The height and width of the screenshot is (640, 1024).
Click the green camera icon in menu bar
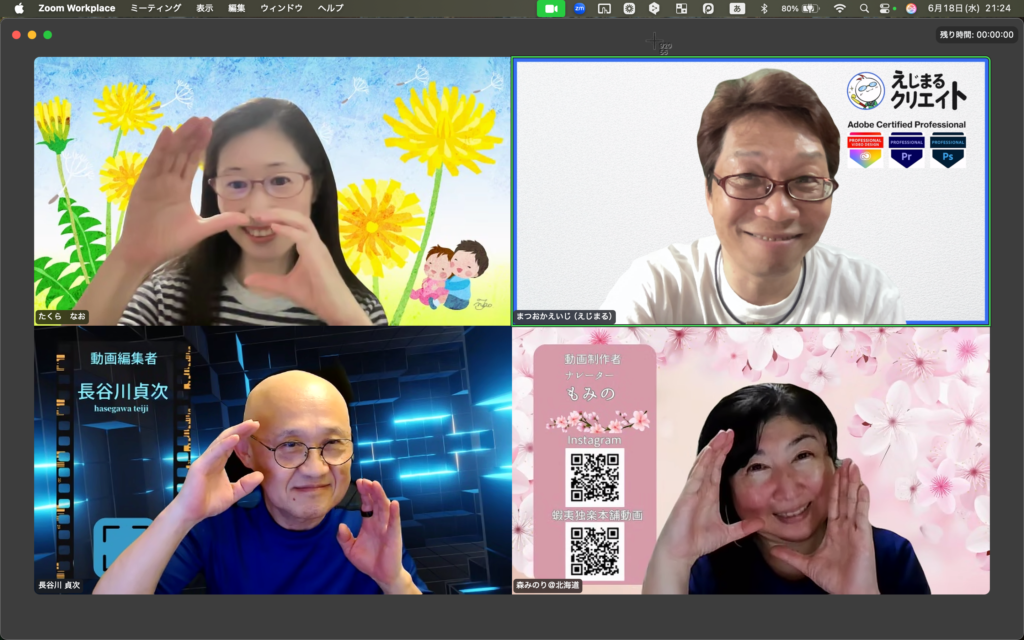tap(551, 8)
